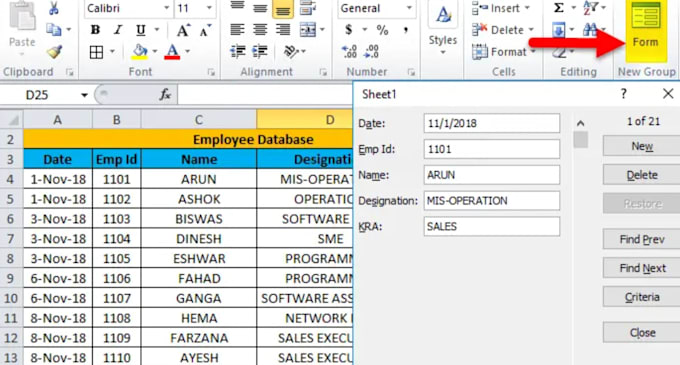
Task: Click the Find & Select binoculars
Action: tap(590, 30)
